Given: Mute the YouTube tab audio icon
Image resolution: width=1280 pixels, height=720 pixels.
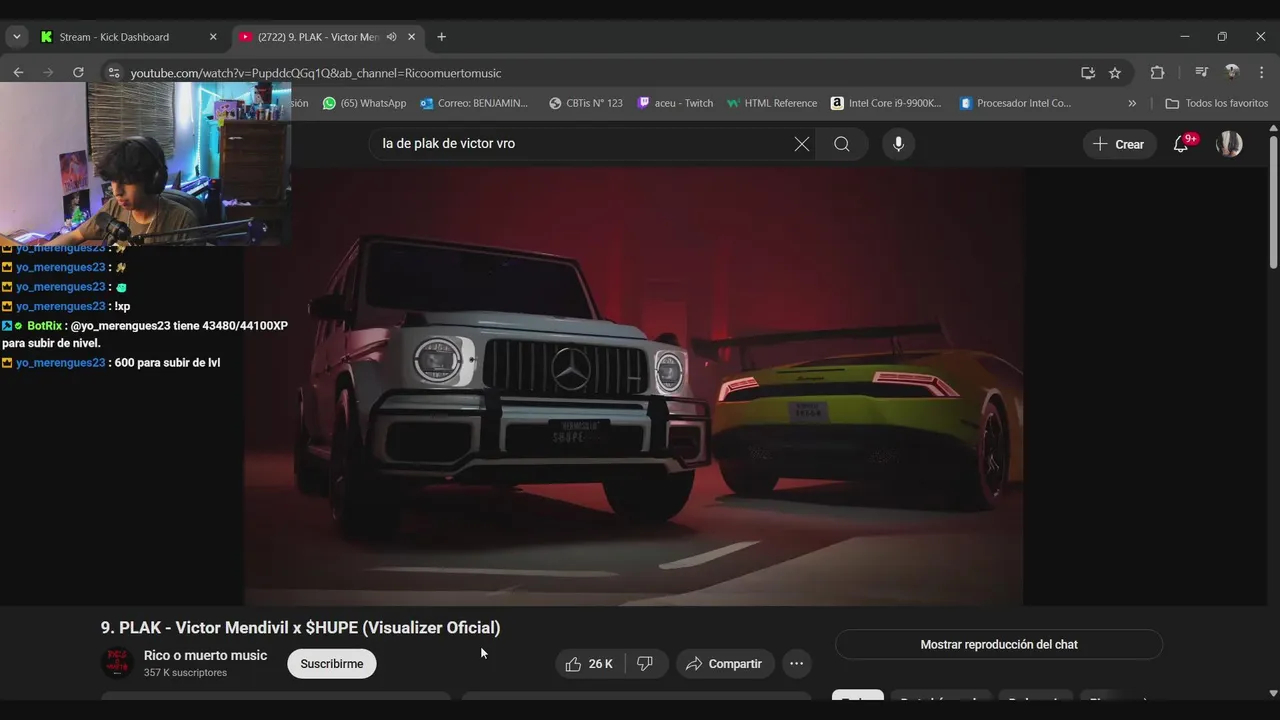Looking at the screenshot, I should [392, 37].
